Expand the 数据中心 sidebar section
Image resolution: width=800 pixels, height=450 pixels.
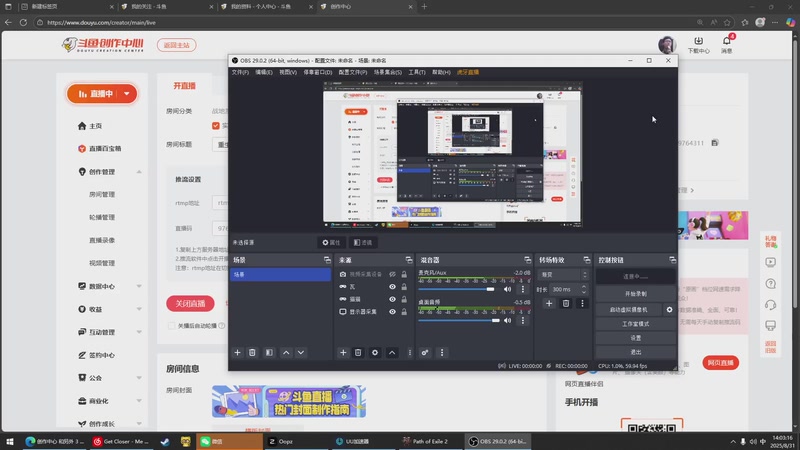click(x=139, y=286)
